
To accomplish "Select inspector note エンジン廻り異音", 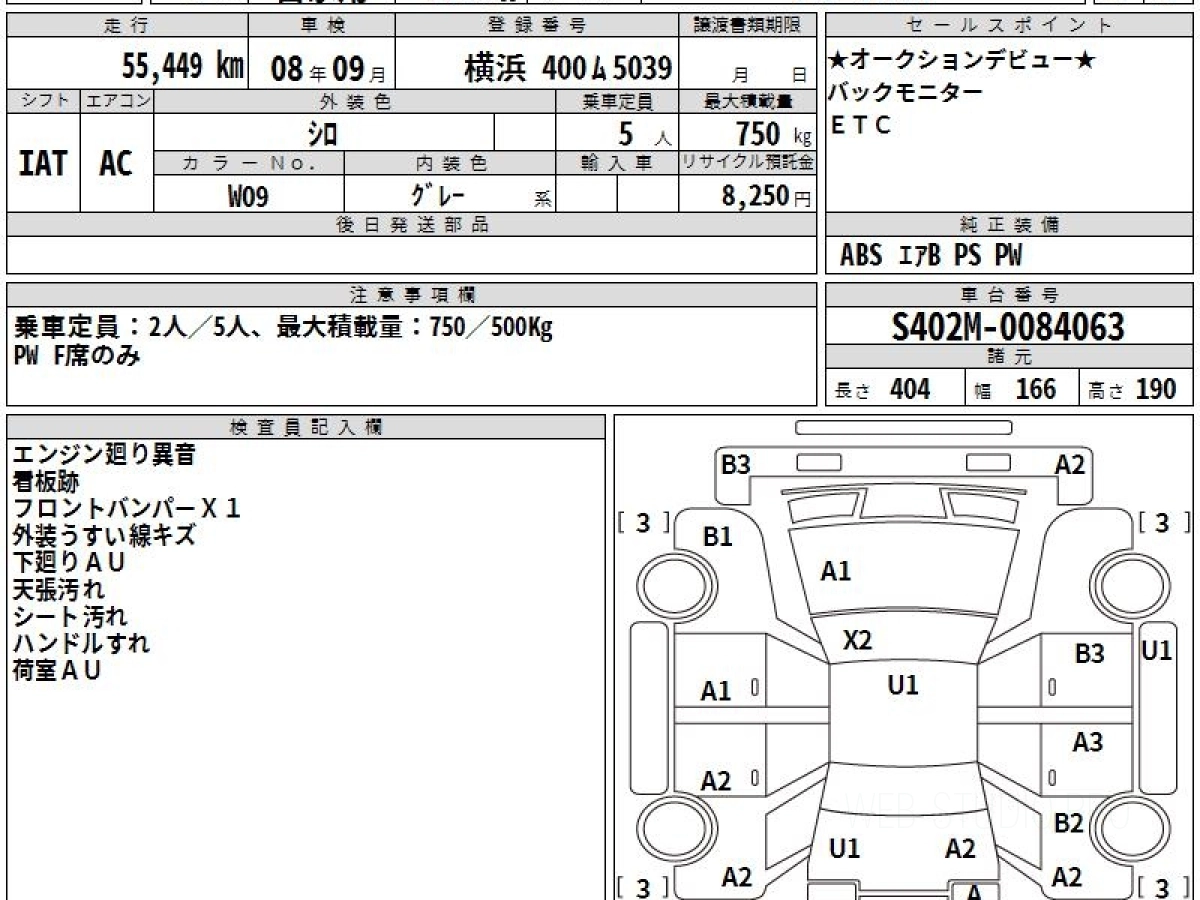I will [104, 455].
